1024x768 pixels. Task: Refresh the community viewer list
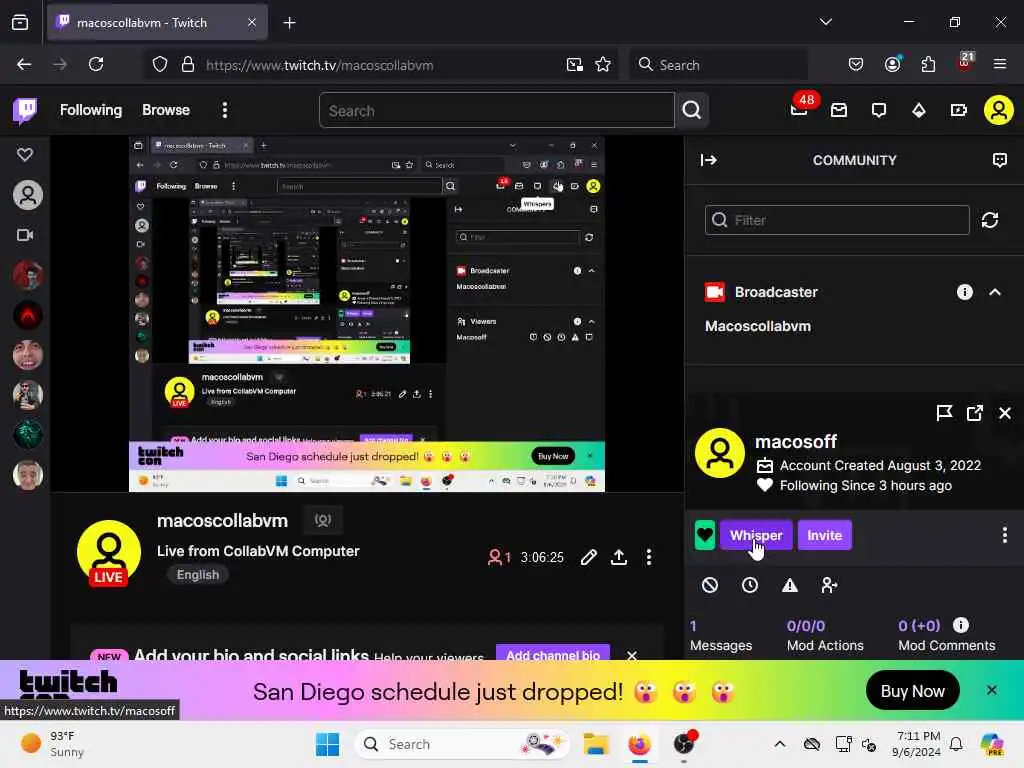(990, 220)
